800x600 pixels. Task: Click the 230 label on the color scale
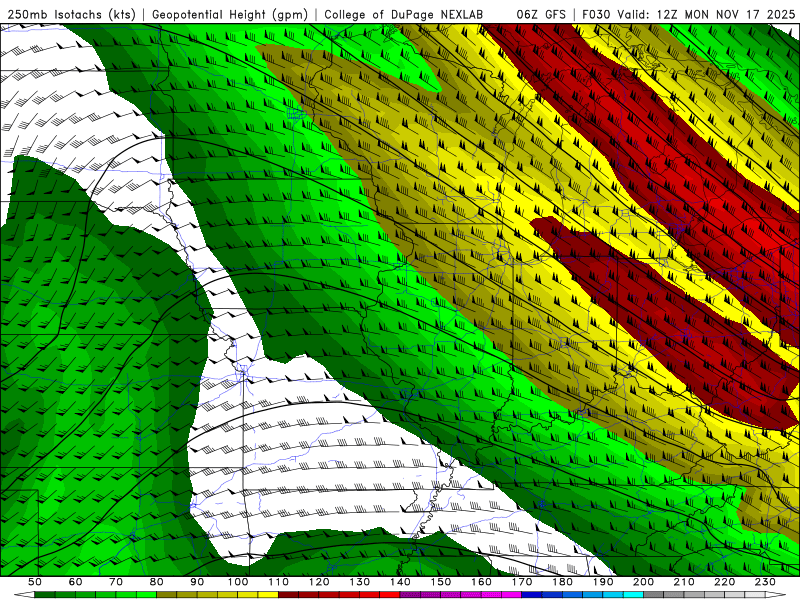[766, 582]
